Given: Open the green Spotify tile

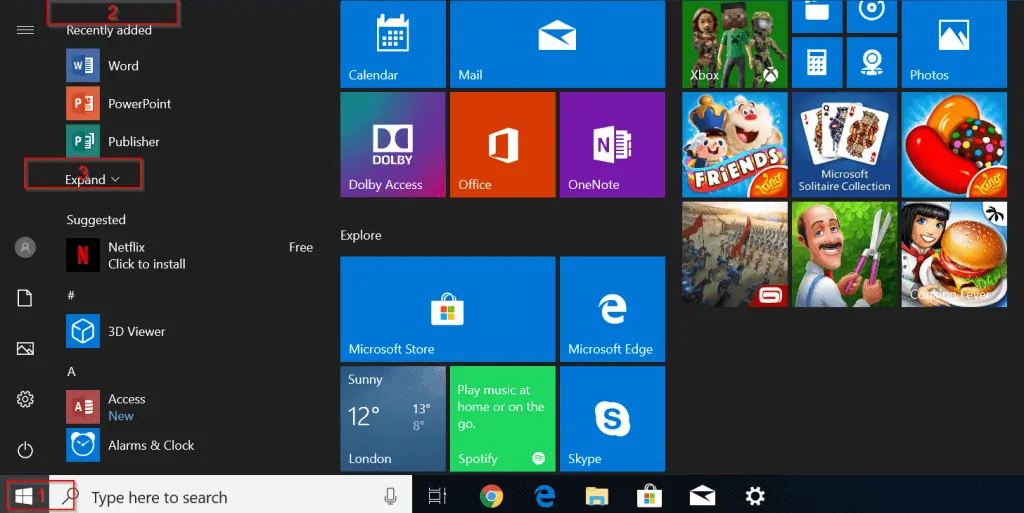Looking at the screenshot, I should (x=503, y=418).
